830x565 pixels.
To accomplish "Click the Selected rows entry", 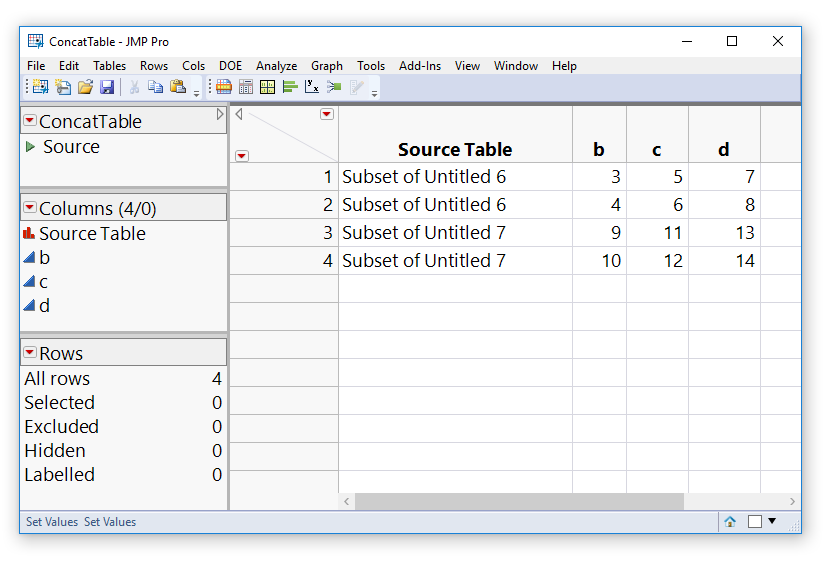I will [123, 402].
